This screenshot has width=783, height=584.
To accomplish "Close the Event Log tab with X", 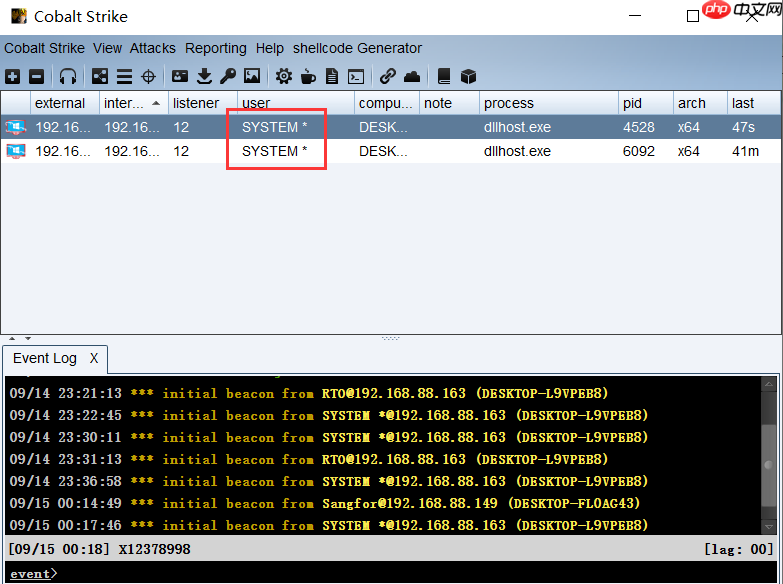I will (94, 358).
